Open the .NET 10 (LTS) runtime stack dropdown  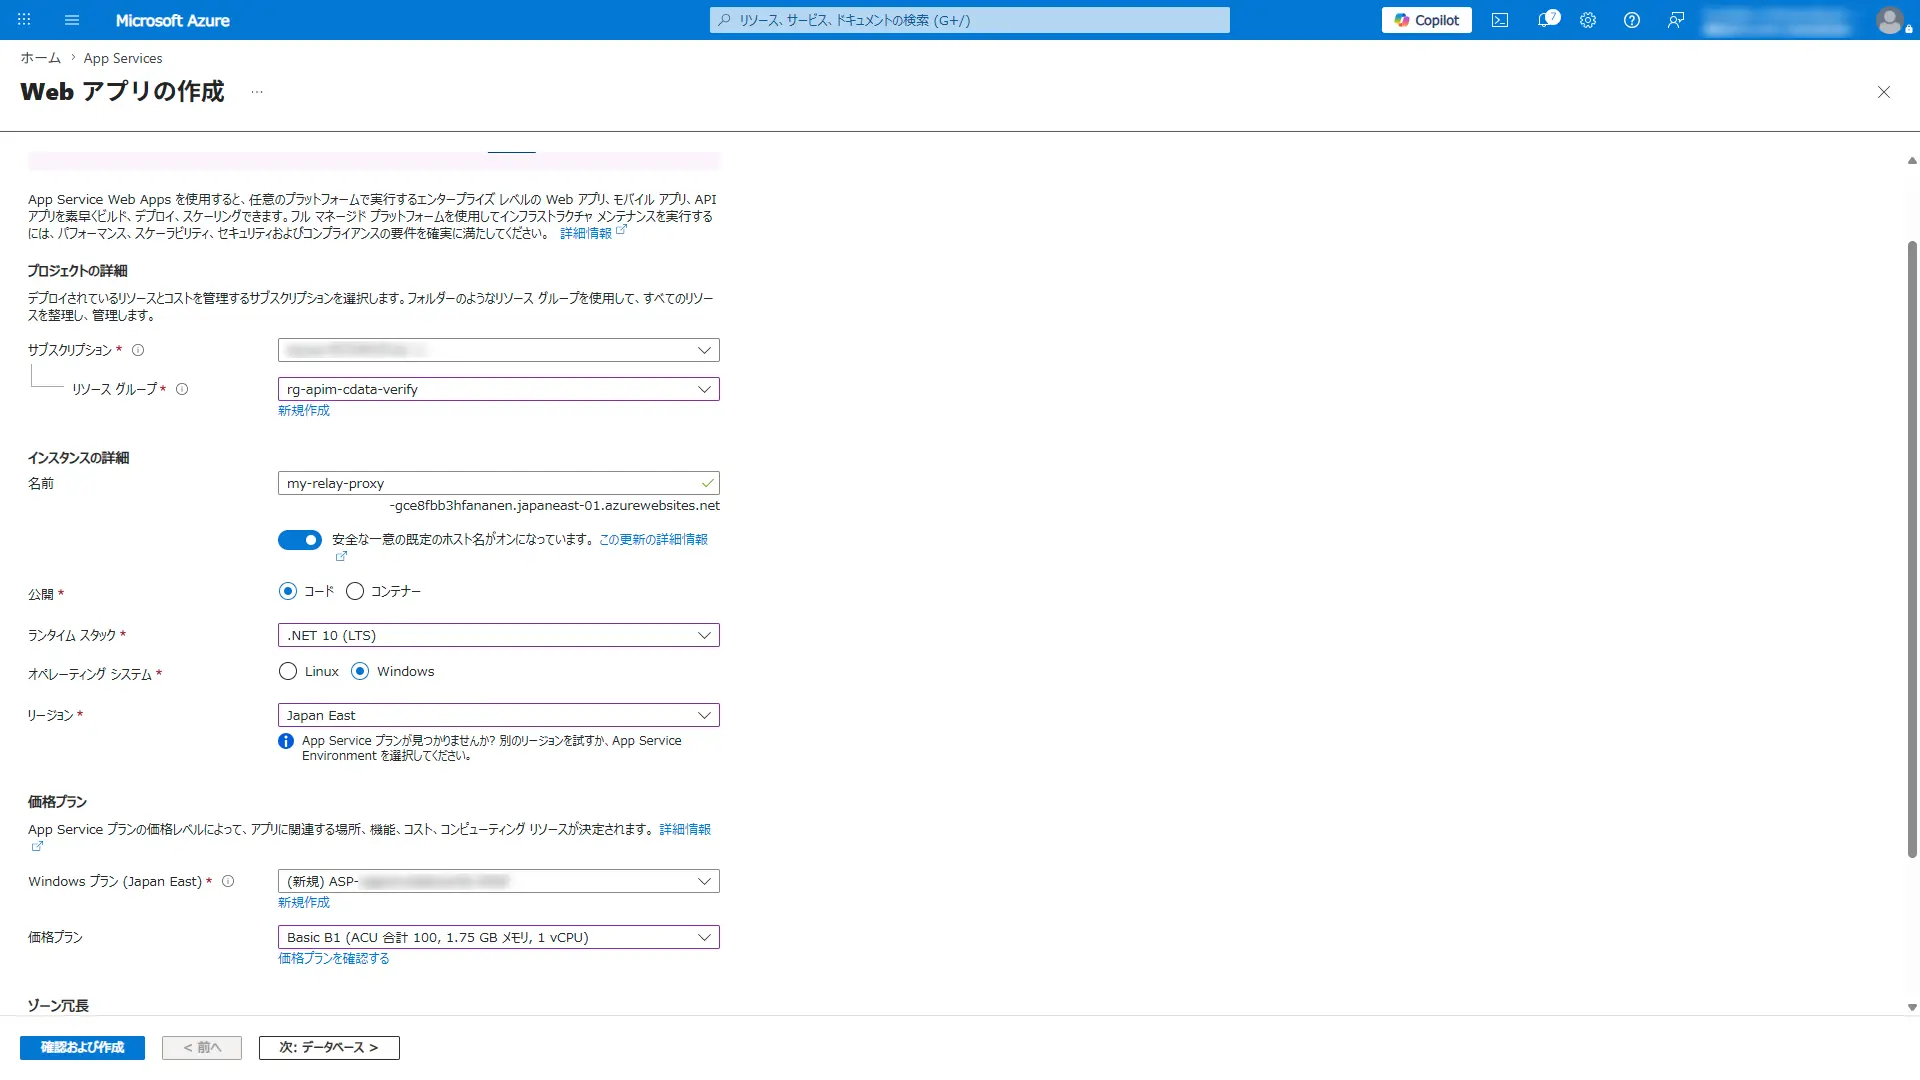click(x=498, y=635)
